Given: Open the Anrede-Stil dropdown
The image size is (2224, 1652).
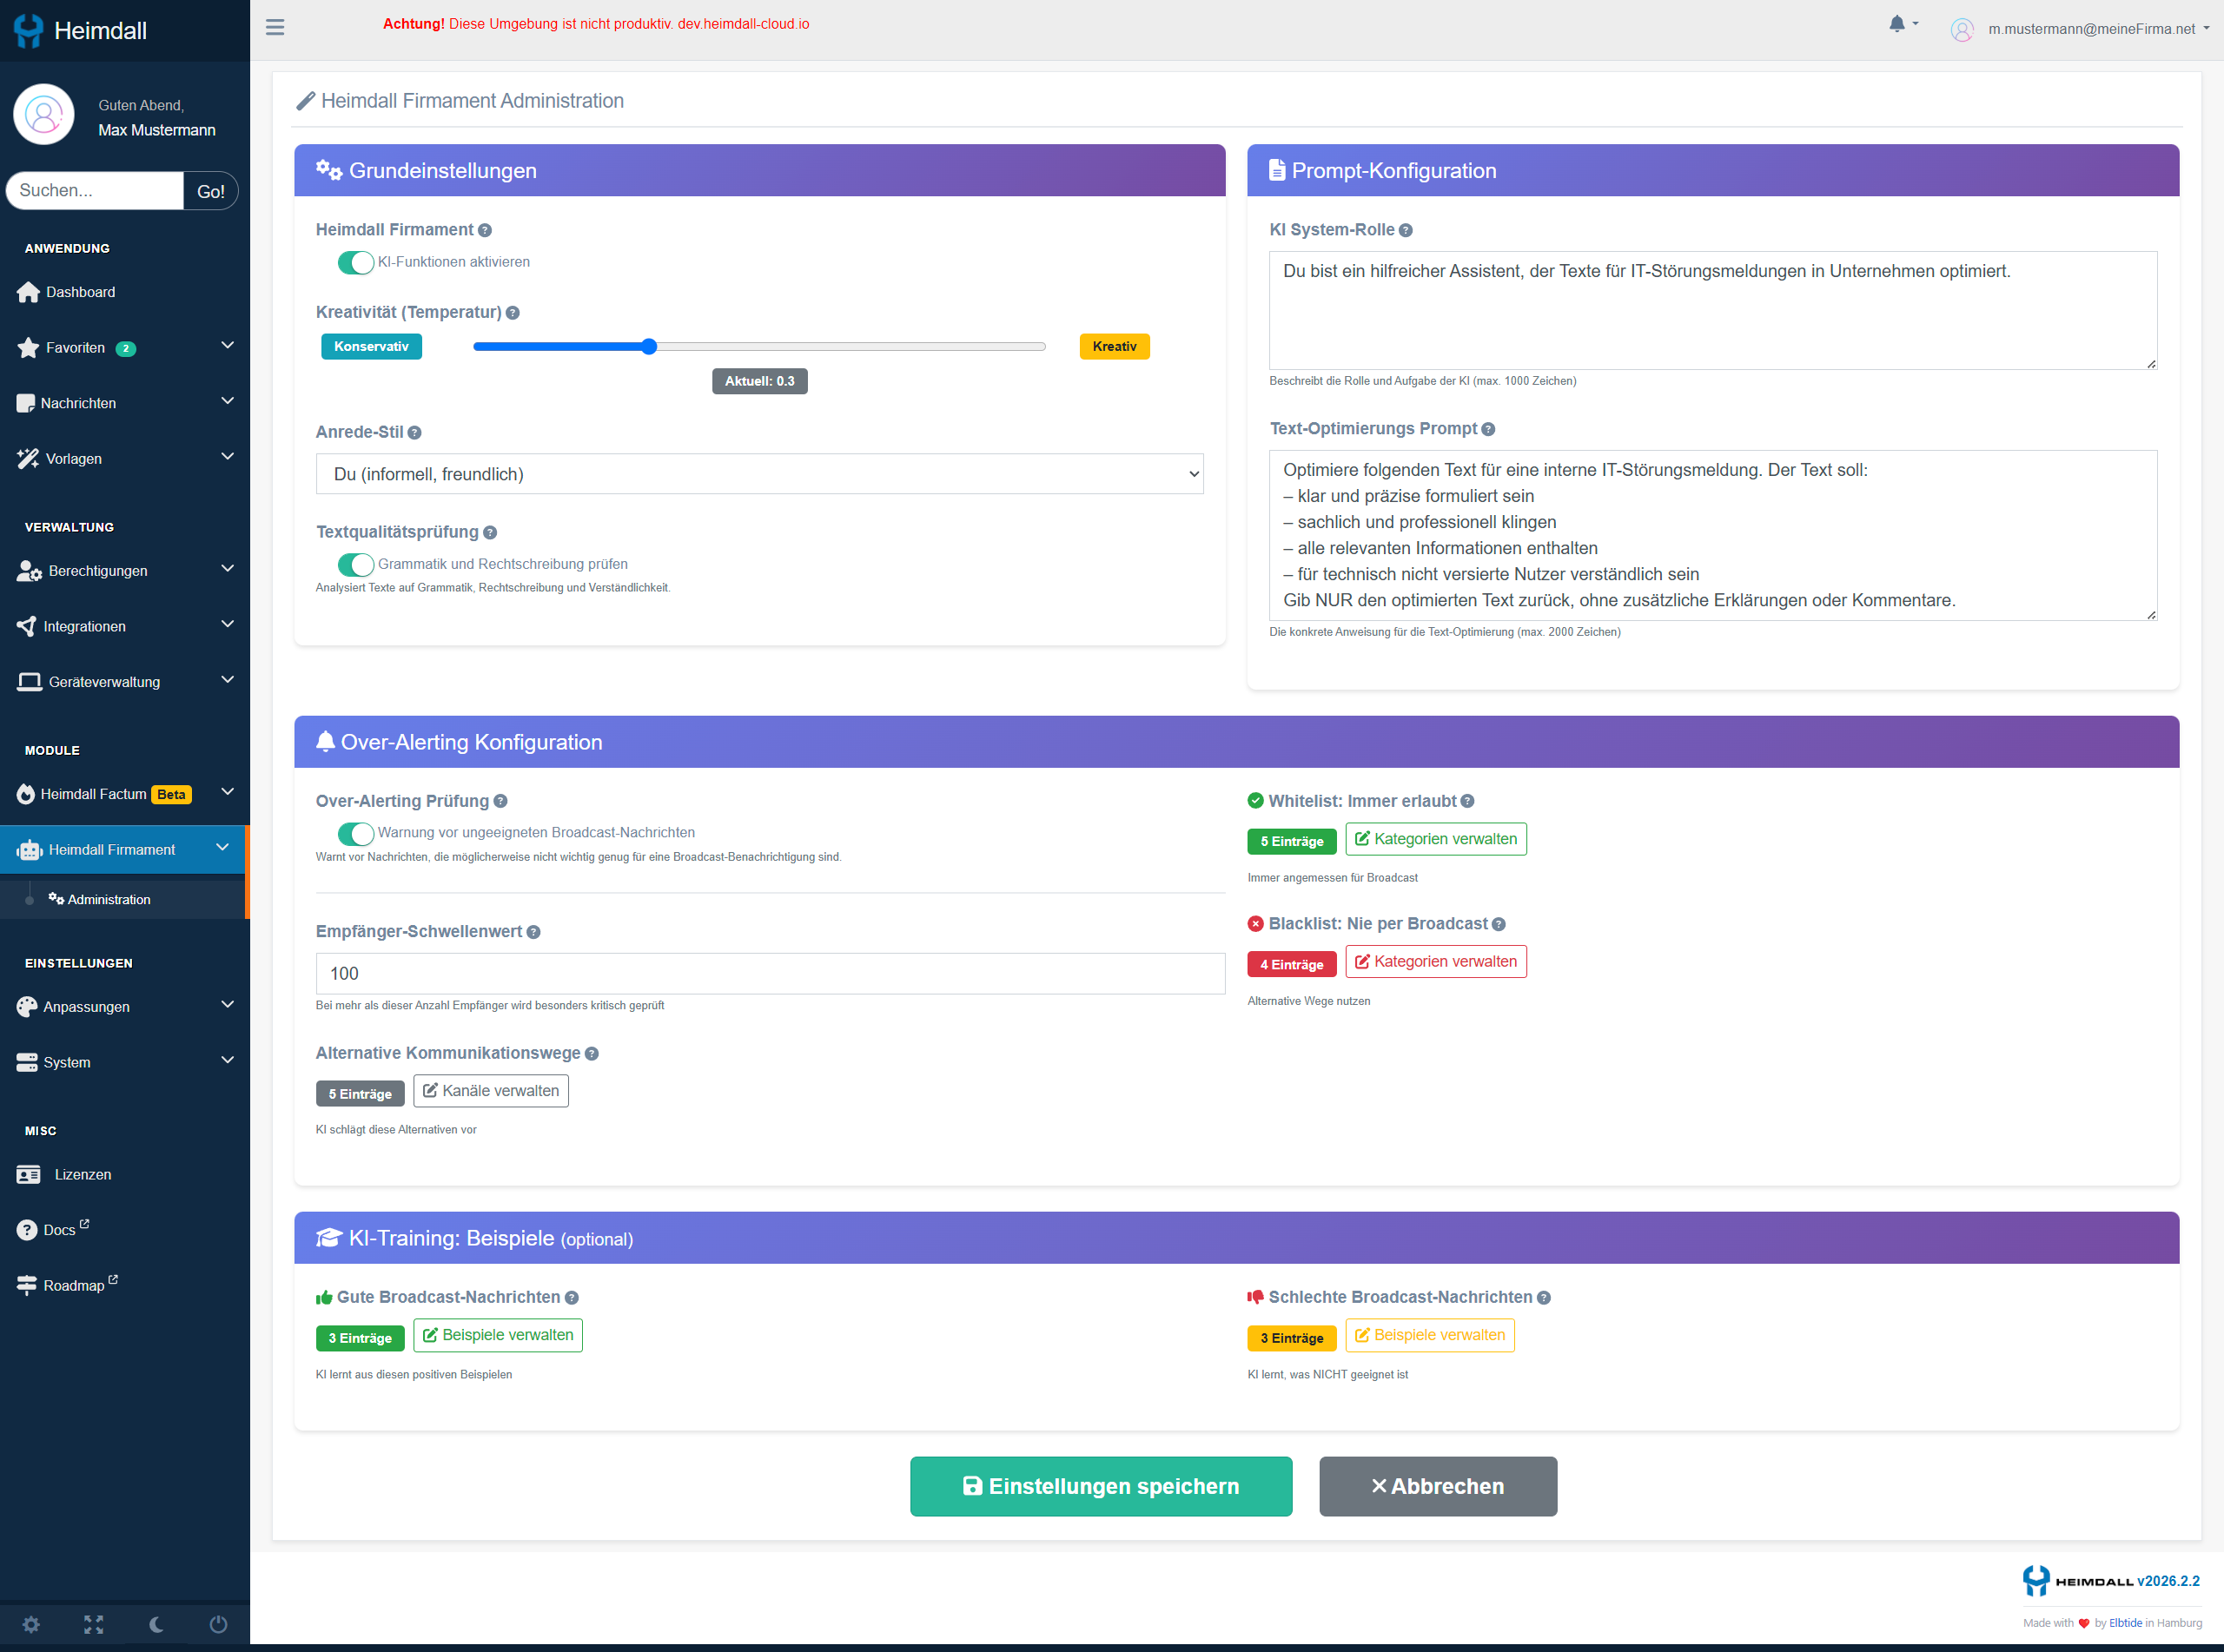Looking at the screenshot, I should click(760, 474).
